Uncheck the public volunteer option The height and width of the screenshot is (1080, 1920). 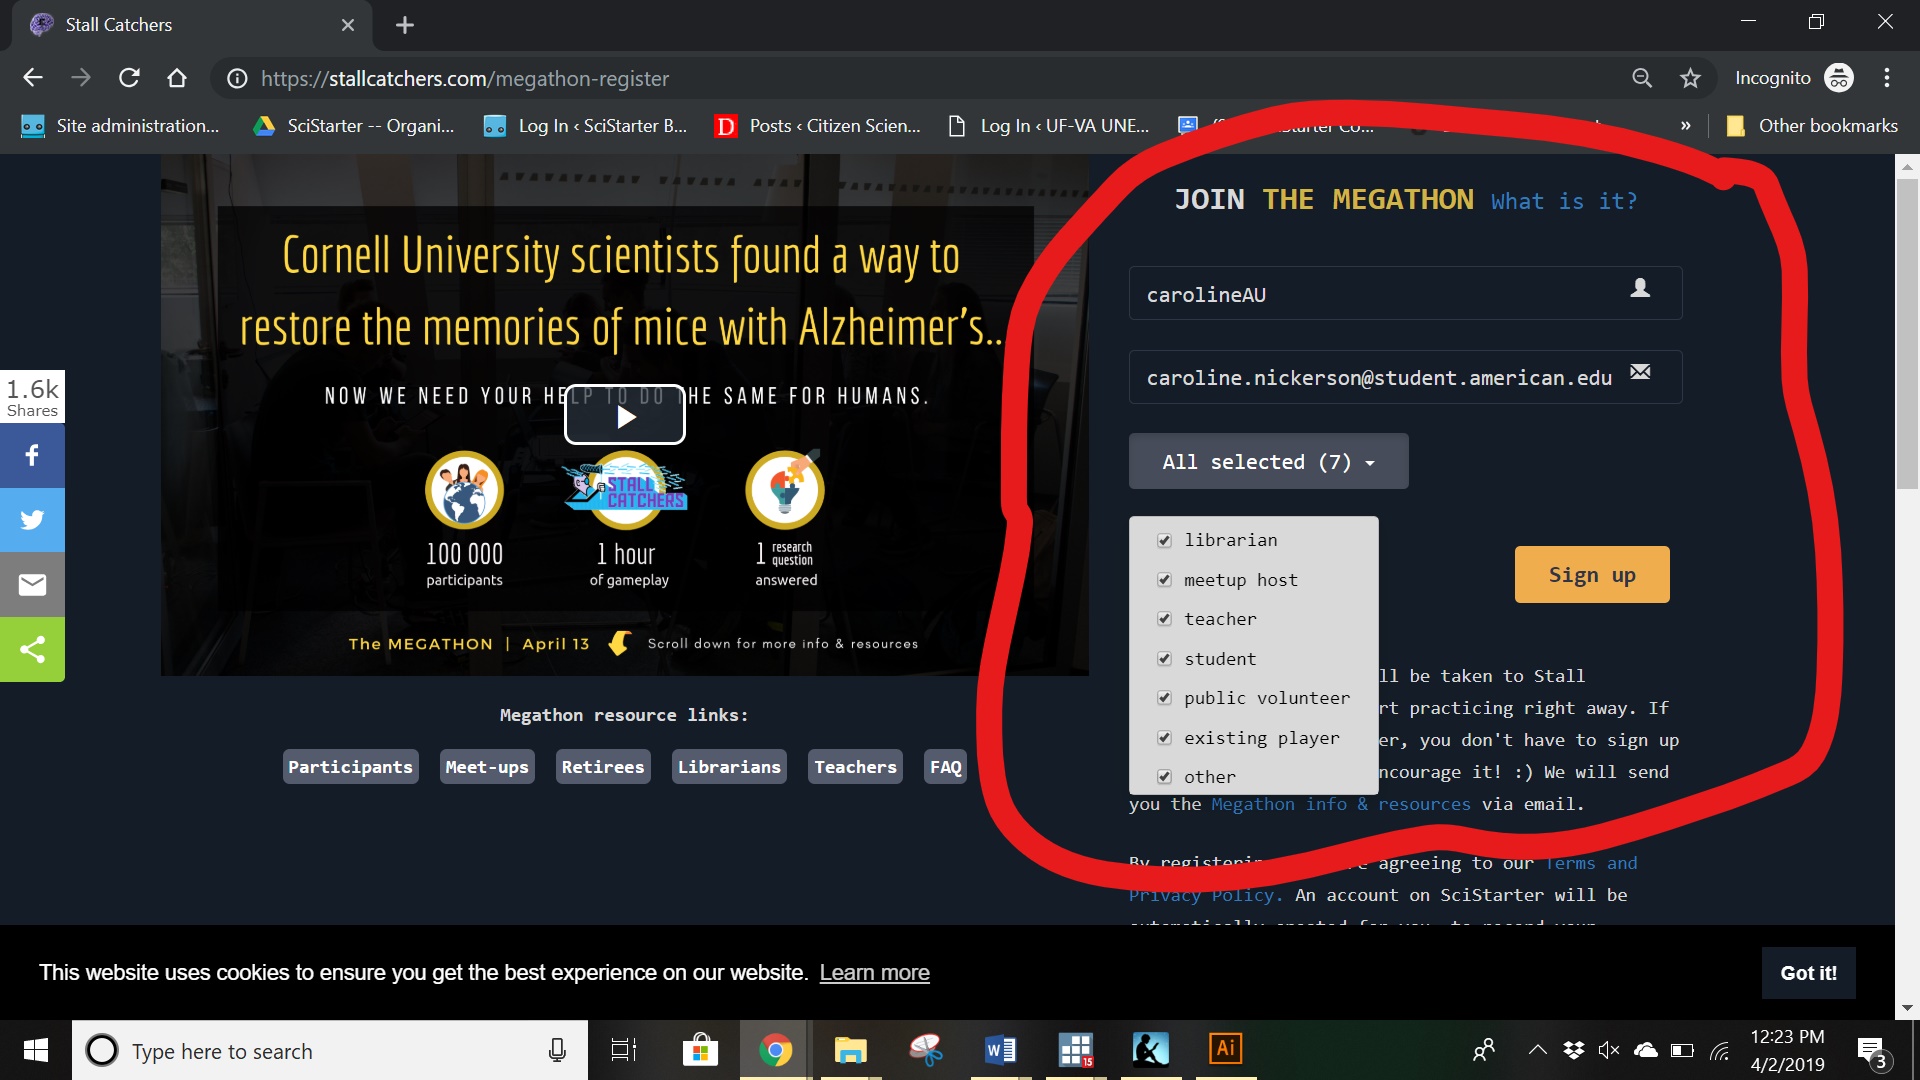[1164, 698]
